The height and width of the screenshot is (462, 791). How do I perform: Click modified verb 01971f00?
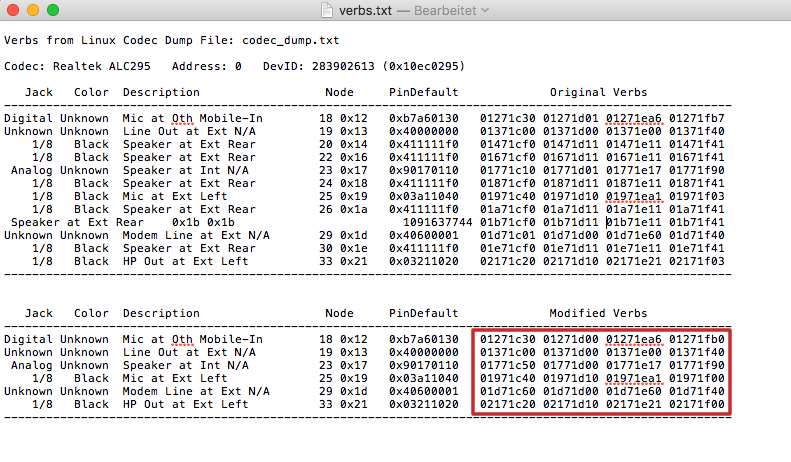(697, 378)
